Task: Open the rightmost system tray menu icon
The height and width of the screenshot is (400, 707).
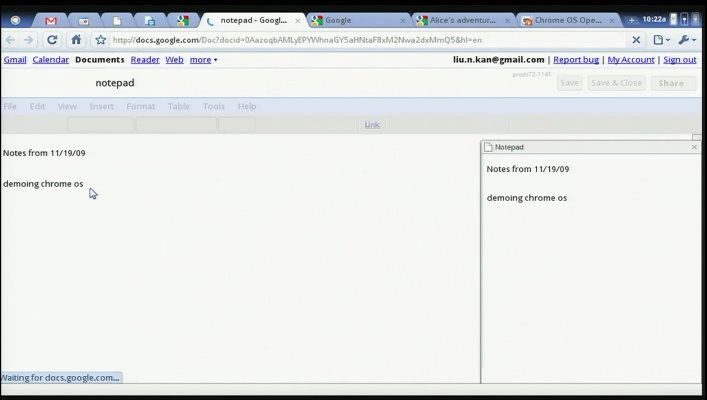Action: tap(696, 19)
